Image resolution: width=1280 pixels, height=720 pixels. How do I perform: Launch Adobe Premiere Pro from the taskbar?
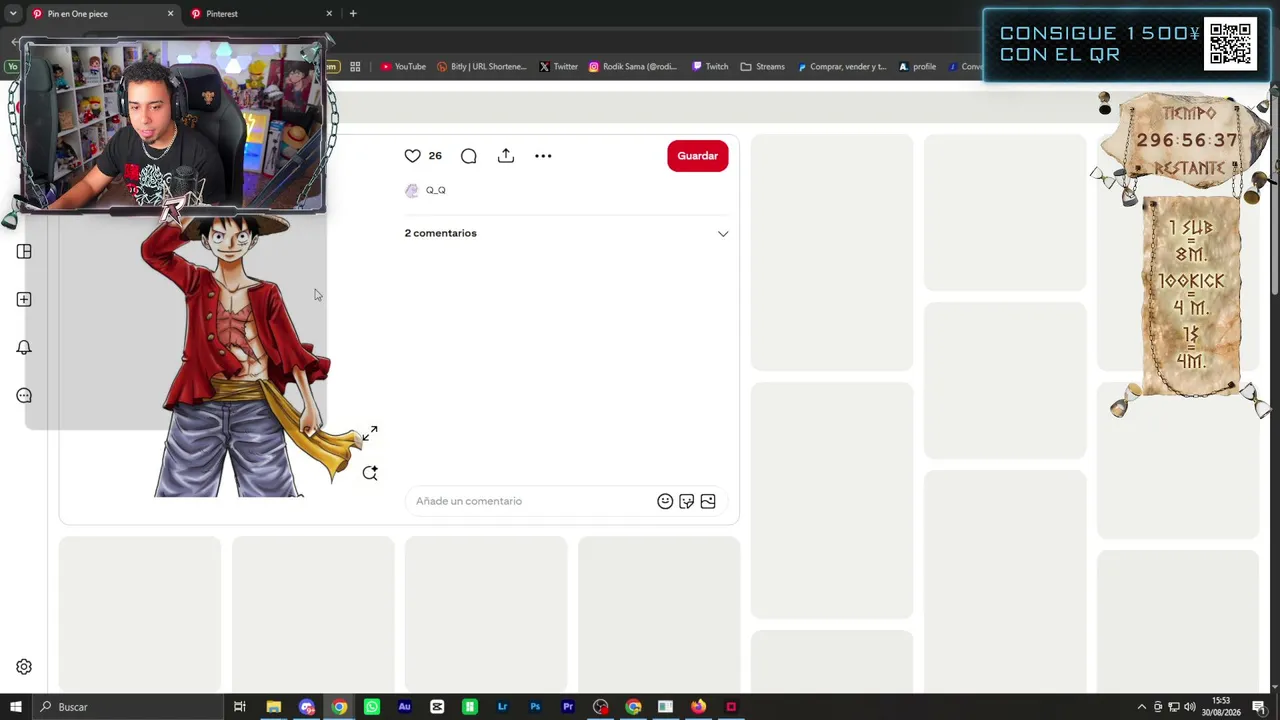pos(568,707)
